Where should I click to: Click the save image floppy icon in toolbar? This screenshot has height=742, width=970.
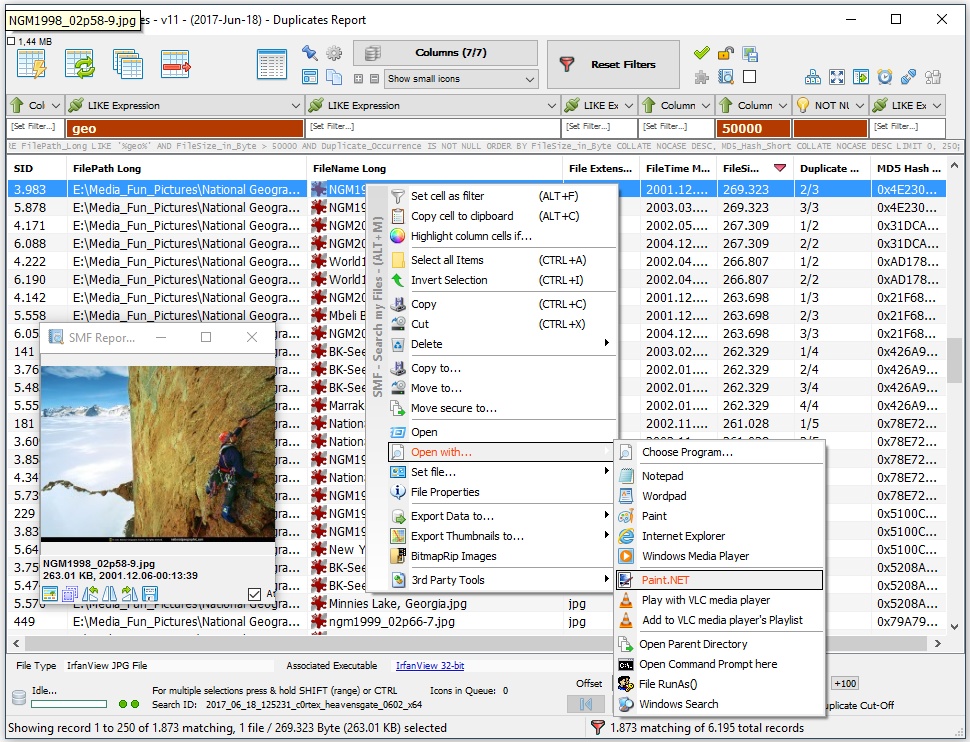tap(750, 54)
